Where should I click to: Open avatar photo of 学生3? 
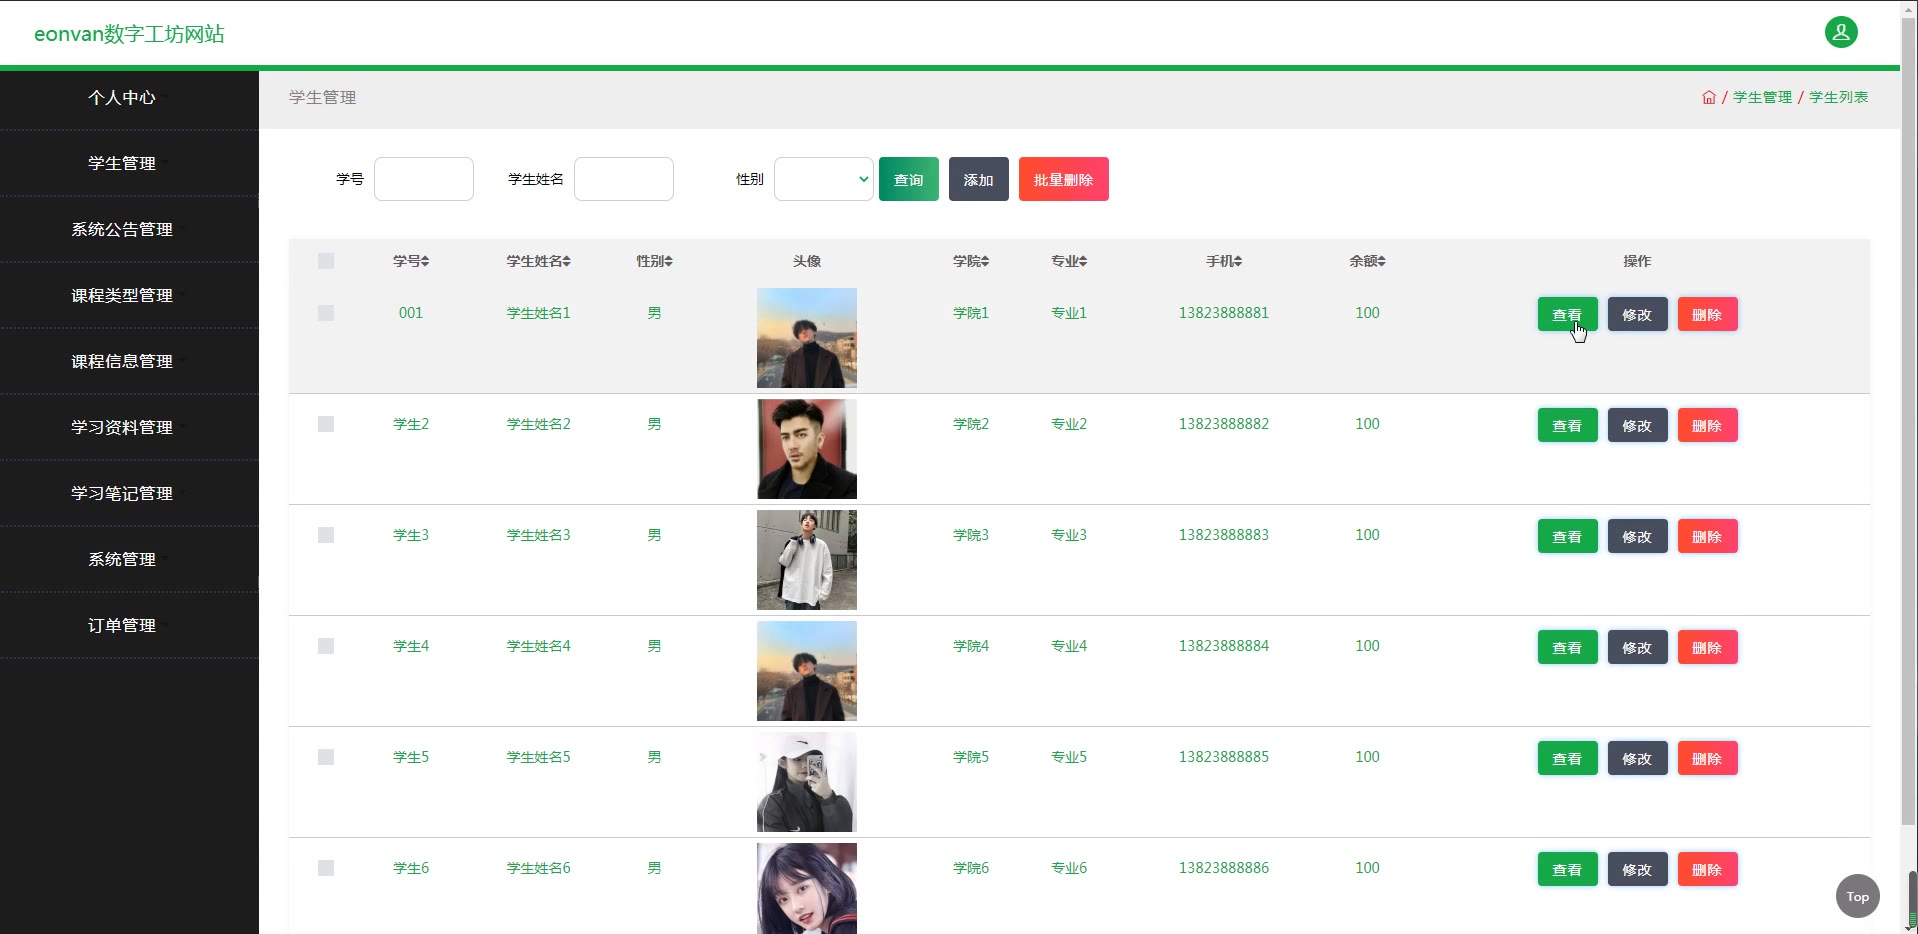tap(807, 560)
